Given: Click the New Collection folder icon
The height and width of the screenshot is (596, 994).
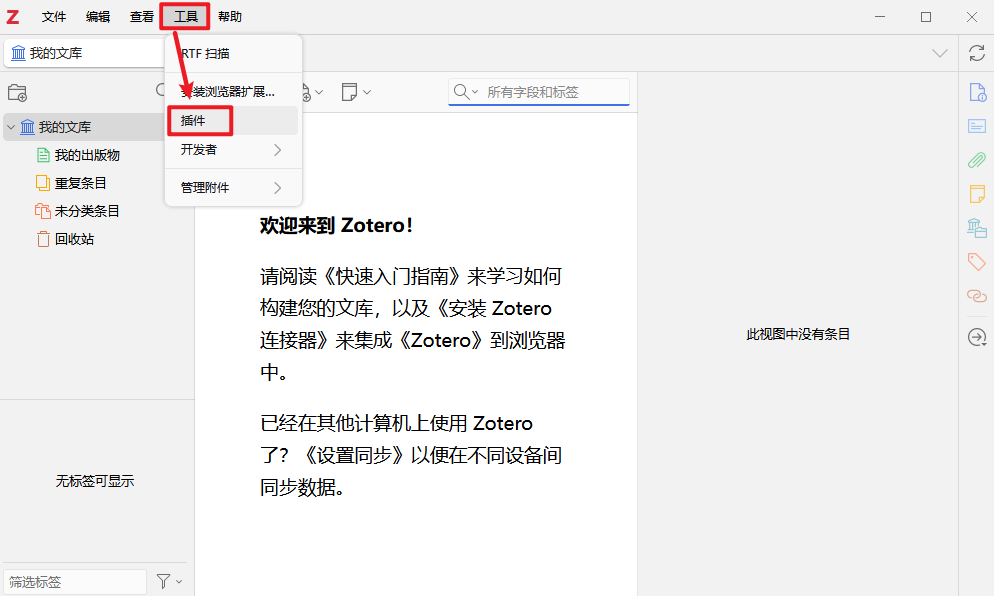Looking at the screenshot, I should pyautogui.click(x=17, y=92).
